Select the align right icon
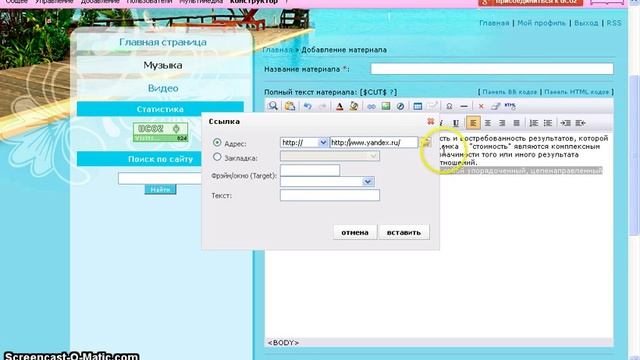Viewport: 640px width, 360px height. tap(502, 123)
